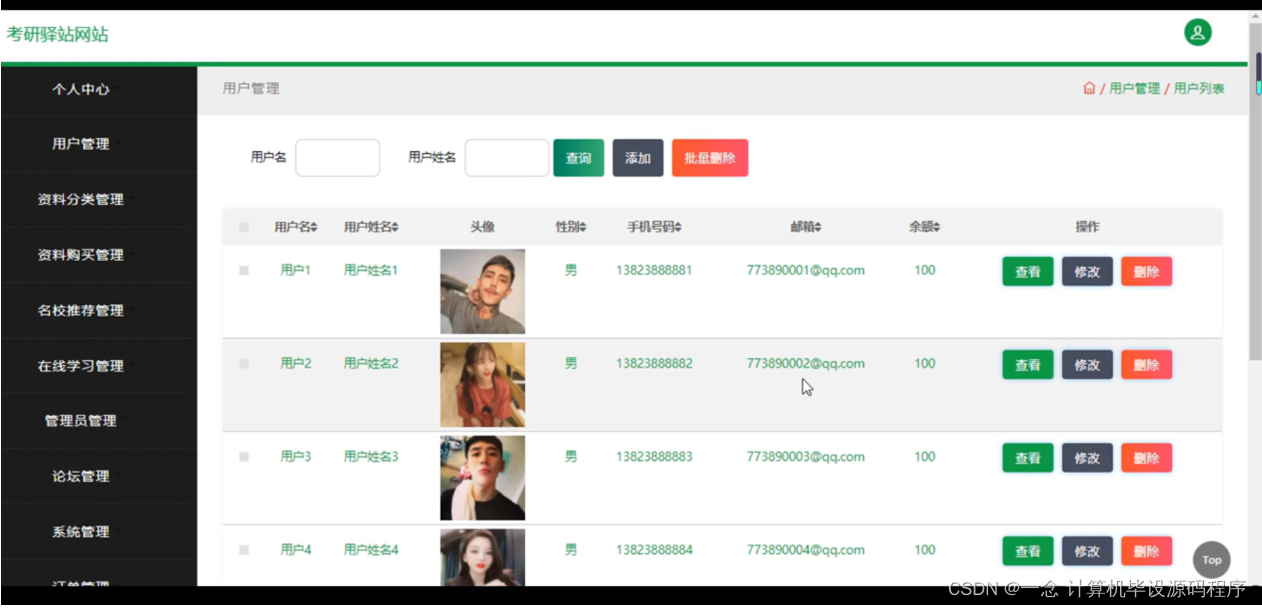Click 删除 for 用户1
The image size is (1262, 608).
1146,272
